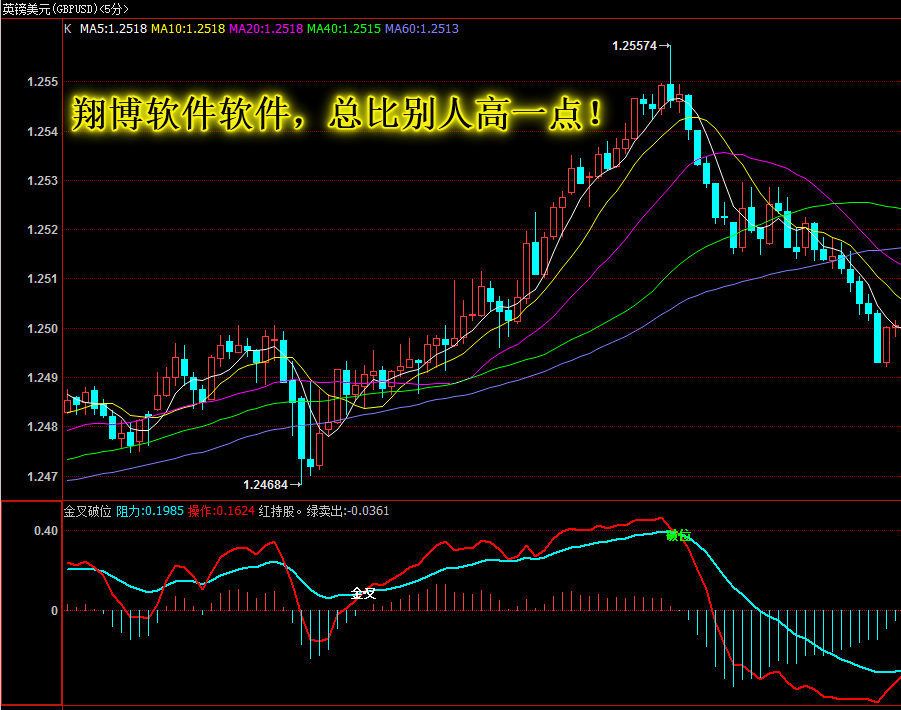
Task: Click the GBPUSD 5-minute chart title
Action: tap(66, 9)
